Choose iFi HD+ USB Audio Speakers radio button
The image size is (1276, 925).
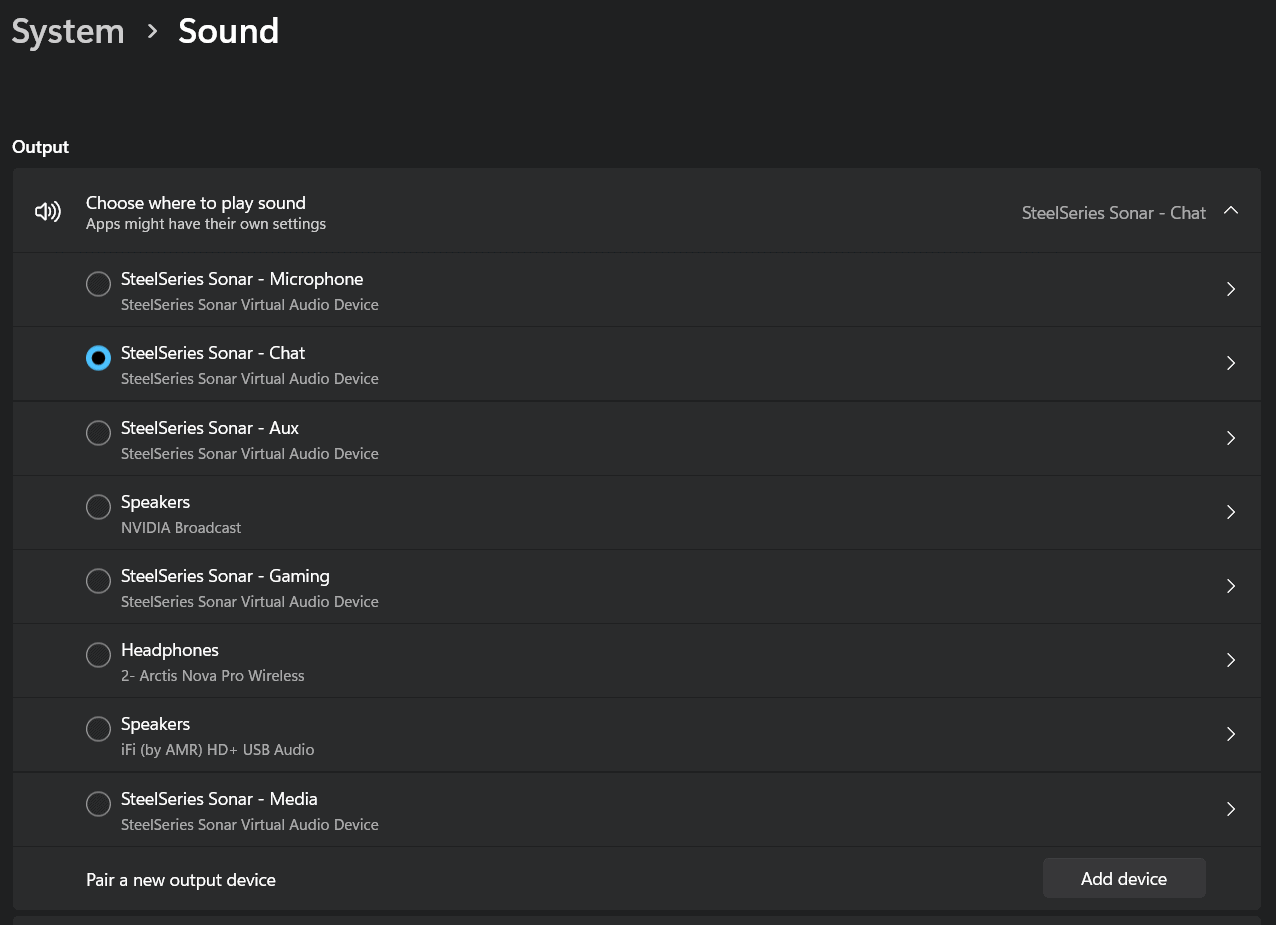pos(98,729)
